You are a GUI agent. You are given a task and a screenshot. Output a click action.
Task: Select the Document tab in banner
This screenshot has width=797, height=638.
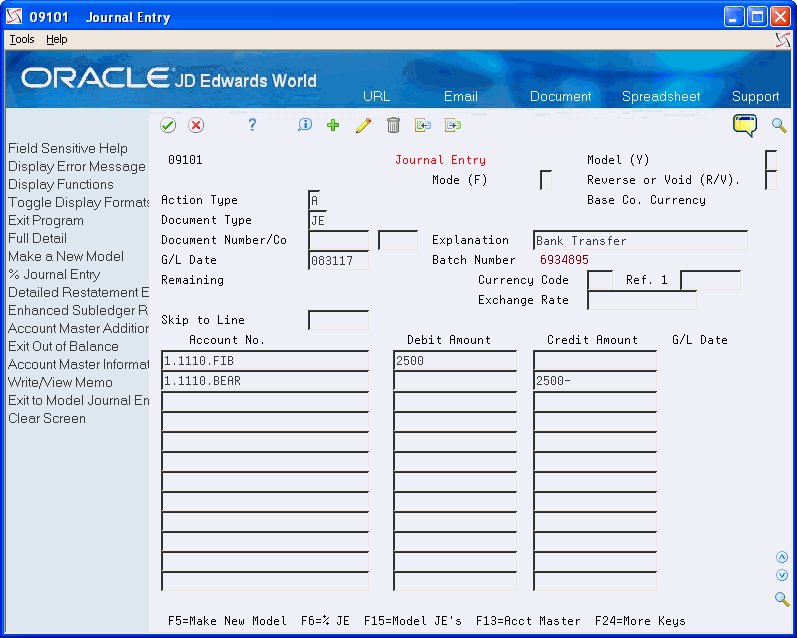pos(561,96)
